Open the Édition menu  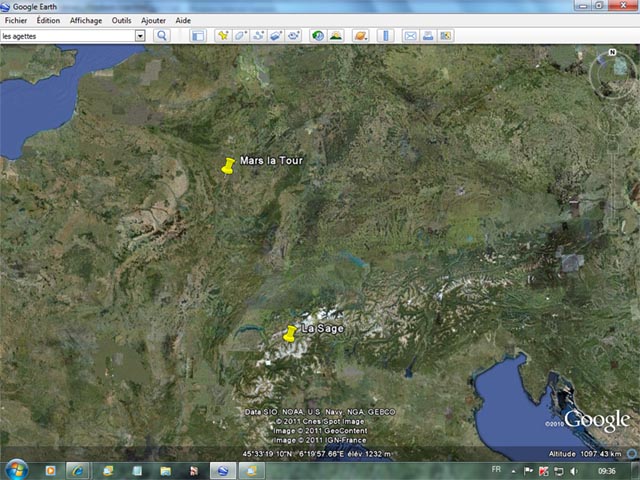point(48,20)
